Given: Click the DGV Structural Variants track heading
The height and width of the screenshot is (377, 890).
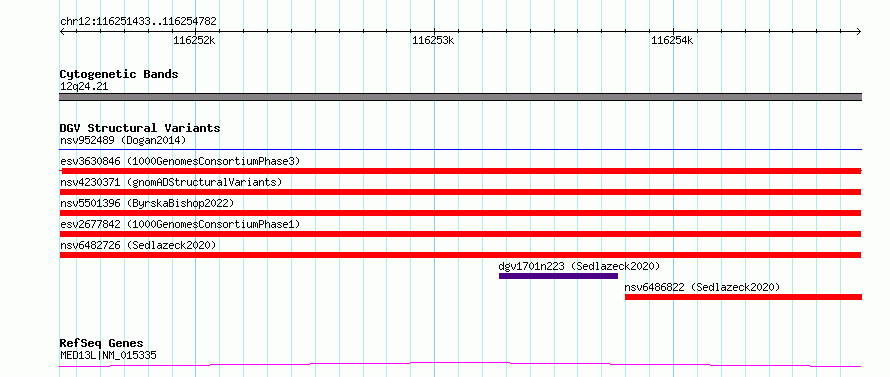Looking at the screenshot, I should (140, 128).
